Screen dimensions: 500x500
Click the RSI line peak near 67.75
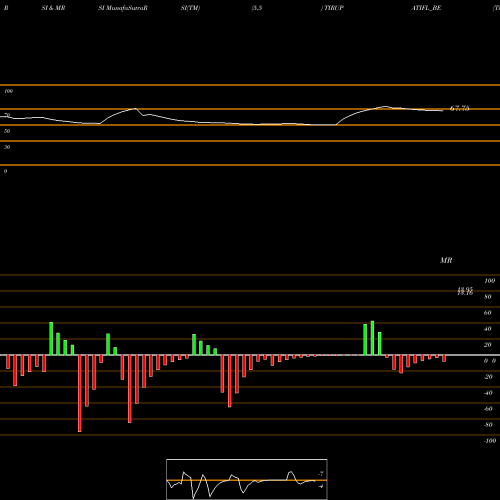[385, 106]
